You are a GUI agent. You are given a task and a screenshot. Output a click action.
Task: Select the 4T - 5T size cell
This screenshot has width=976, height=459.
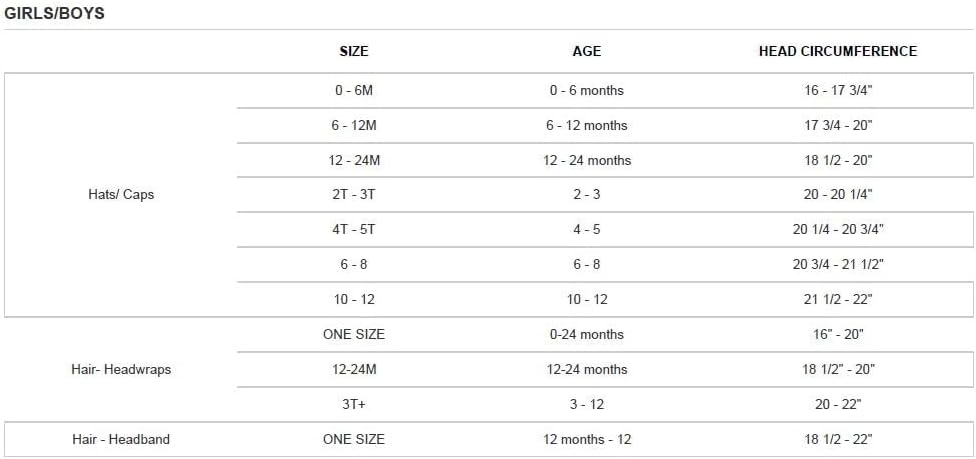click(x=354, y=229)
